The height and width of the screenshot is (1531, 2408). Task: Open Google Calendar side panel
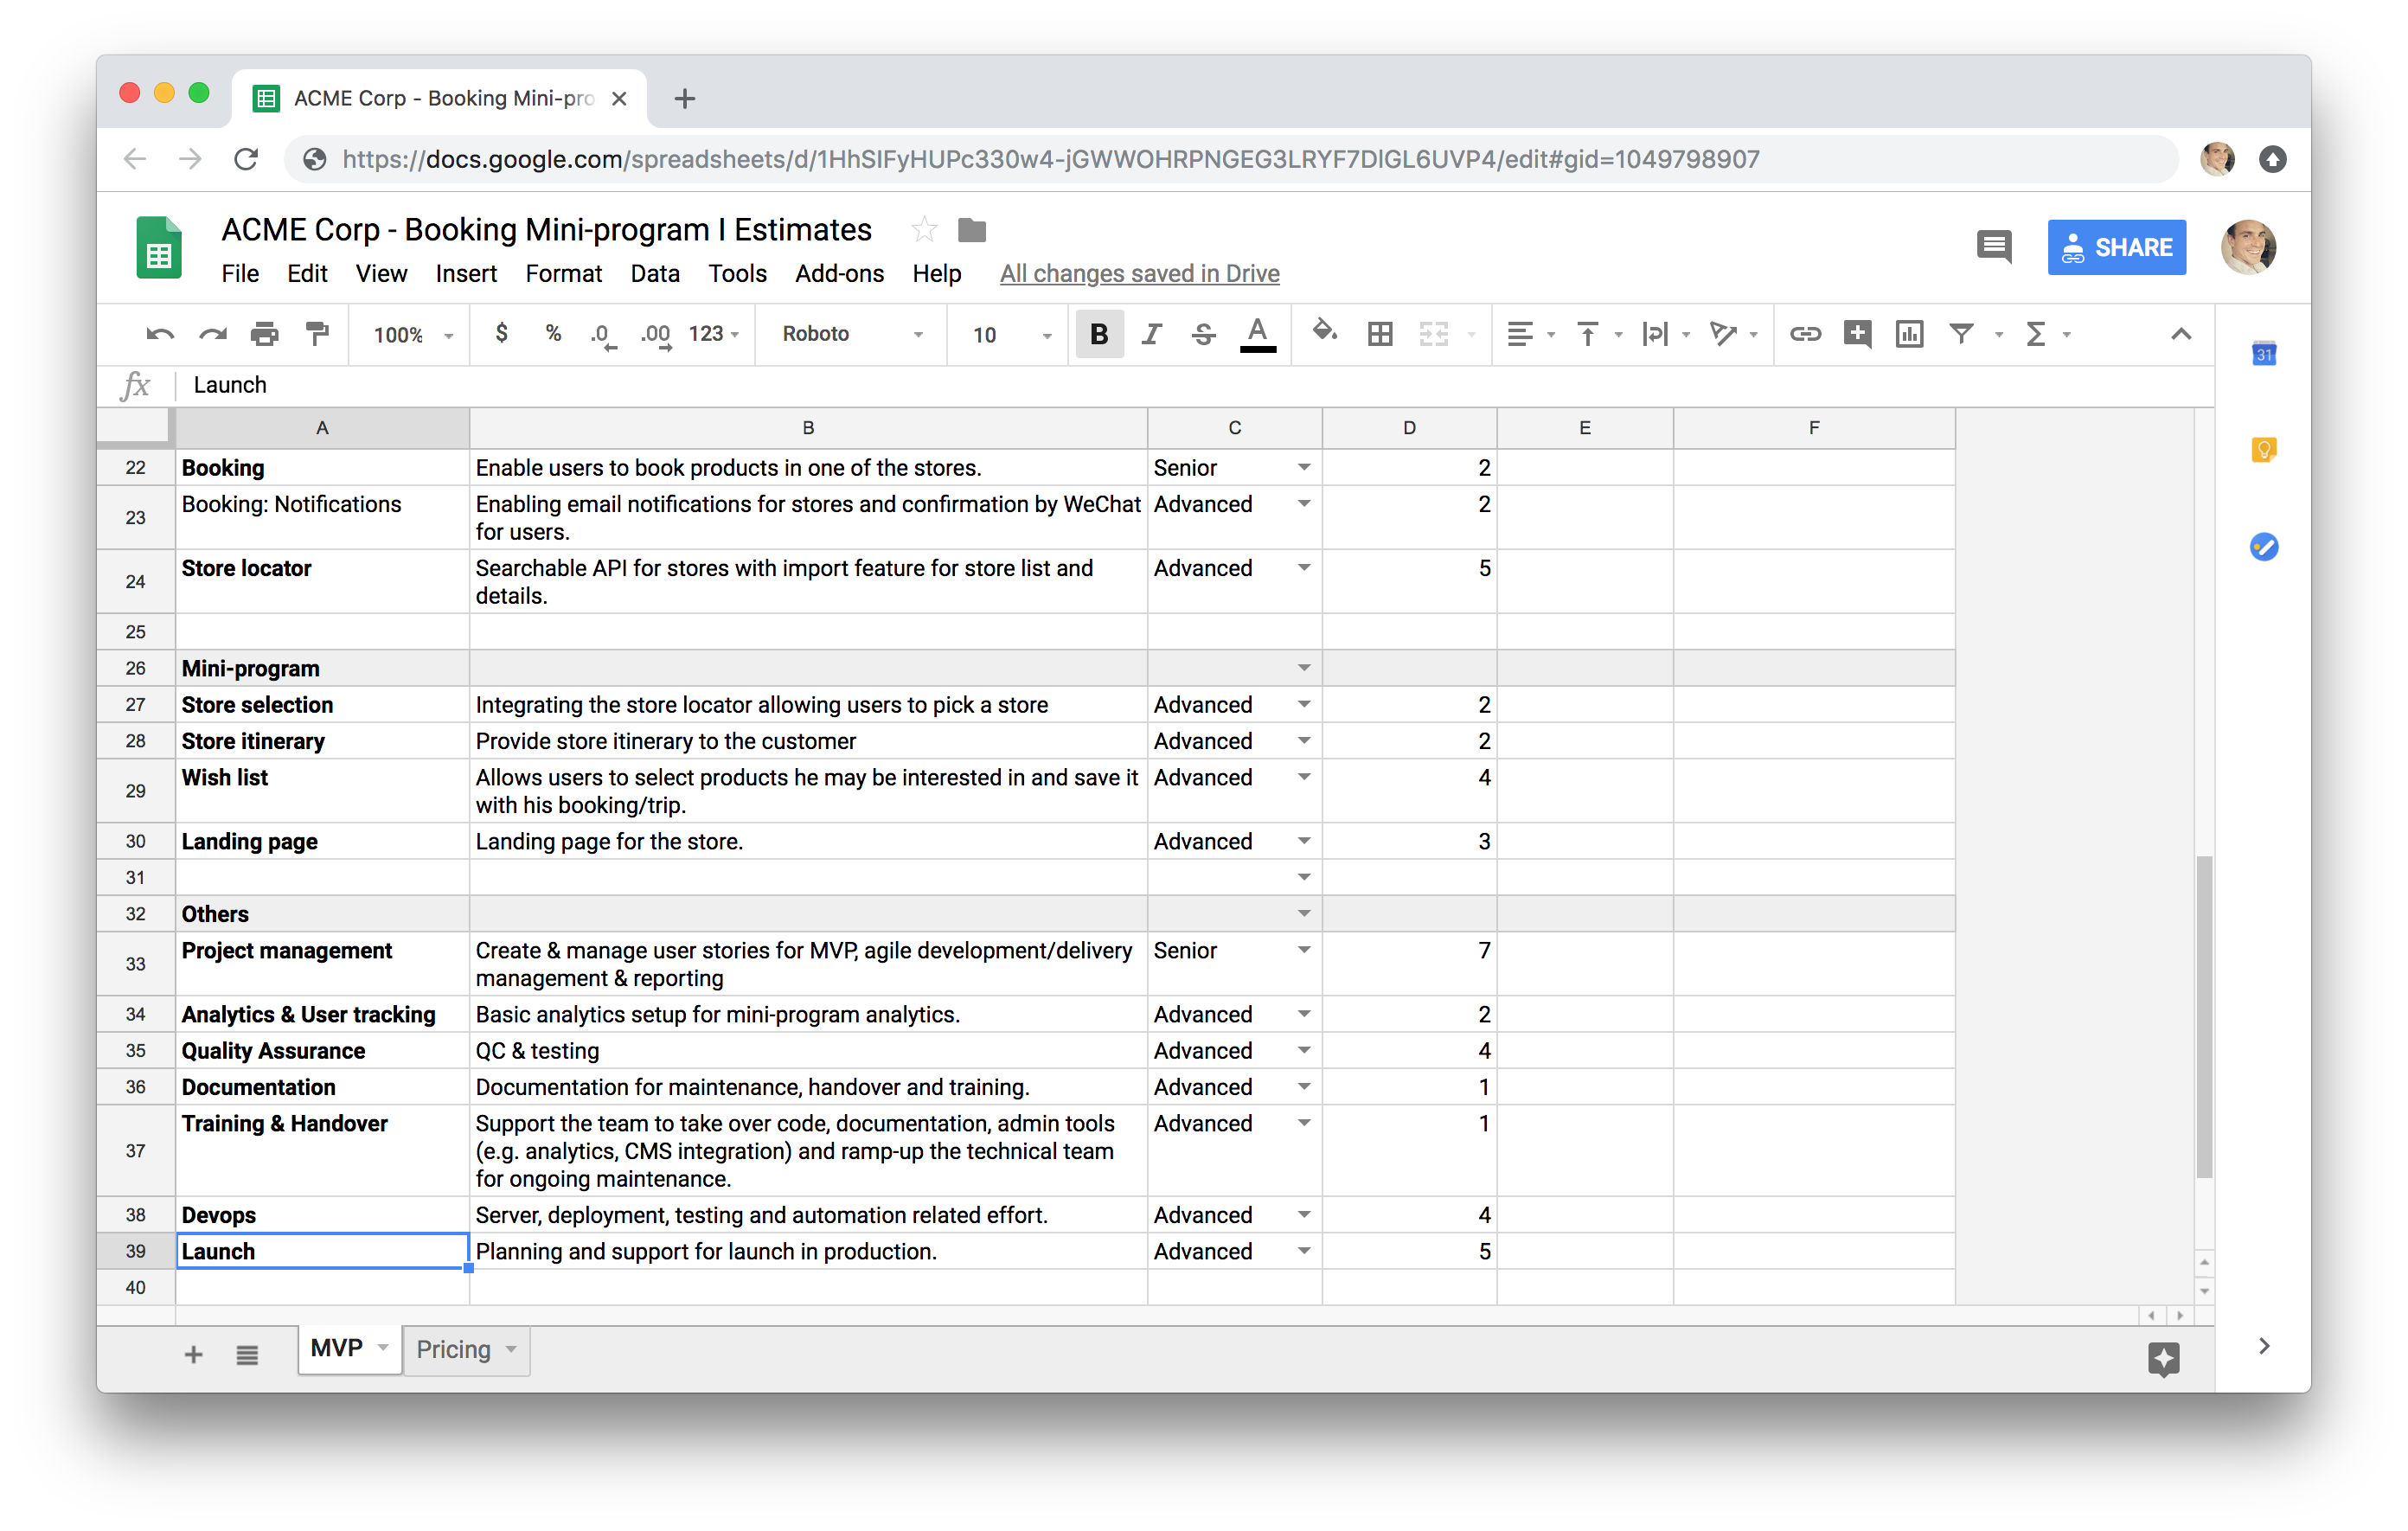tap(2264, 354)
